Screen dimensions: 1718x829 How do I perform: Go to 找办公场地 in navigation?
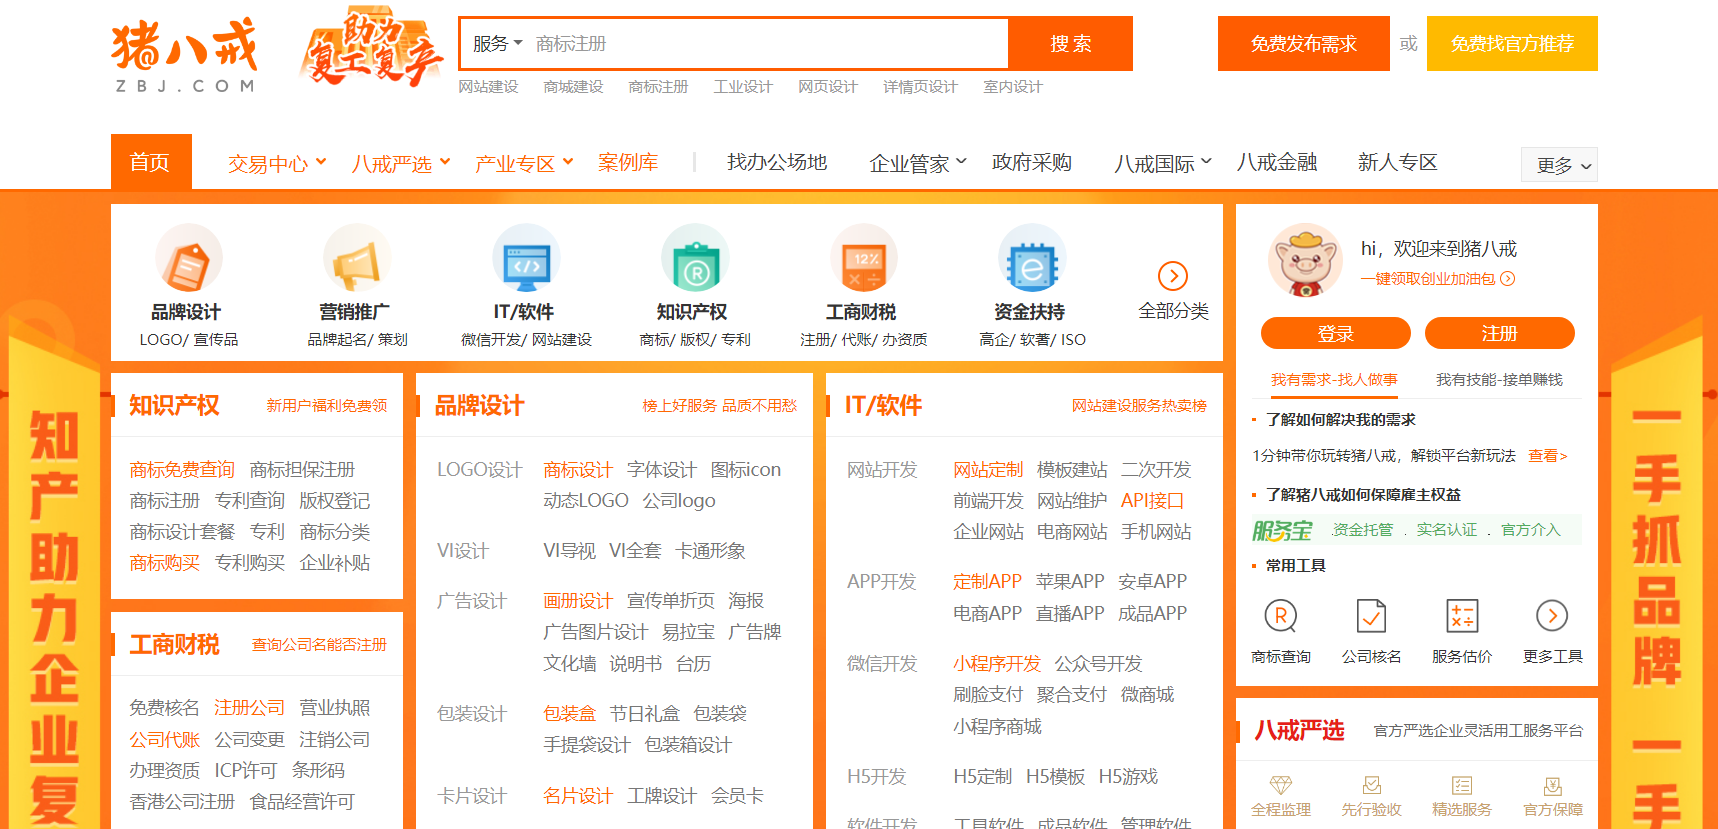point(777,162)
